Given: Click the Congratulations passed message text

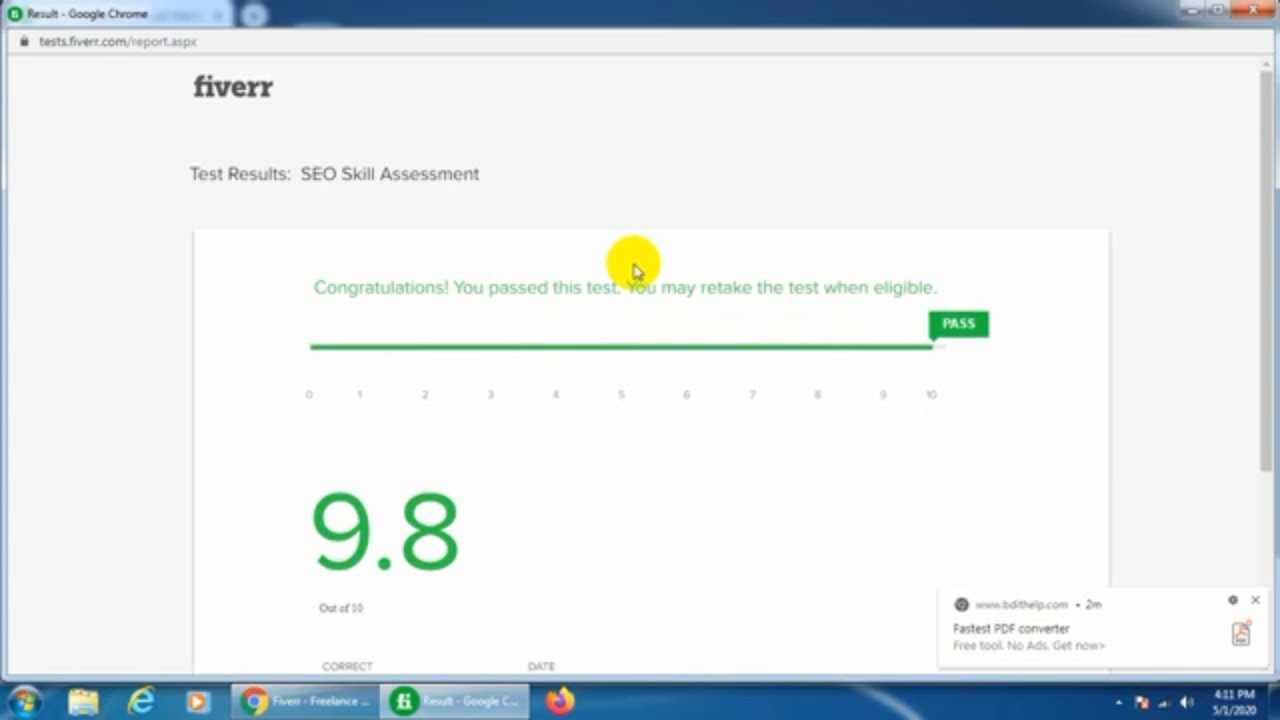Looking at the screenshot, I should (x=625, y=288).
